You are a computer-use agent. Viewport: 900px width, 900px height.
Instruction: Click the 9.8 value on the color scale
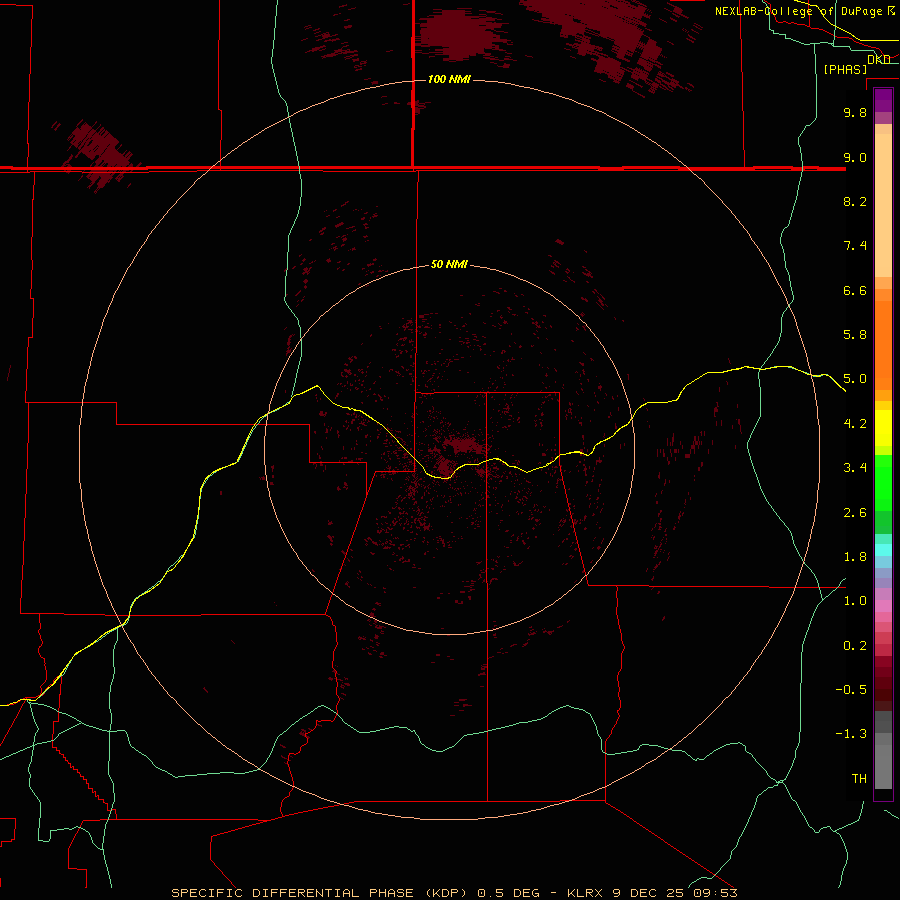(x=855, y=112)
